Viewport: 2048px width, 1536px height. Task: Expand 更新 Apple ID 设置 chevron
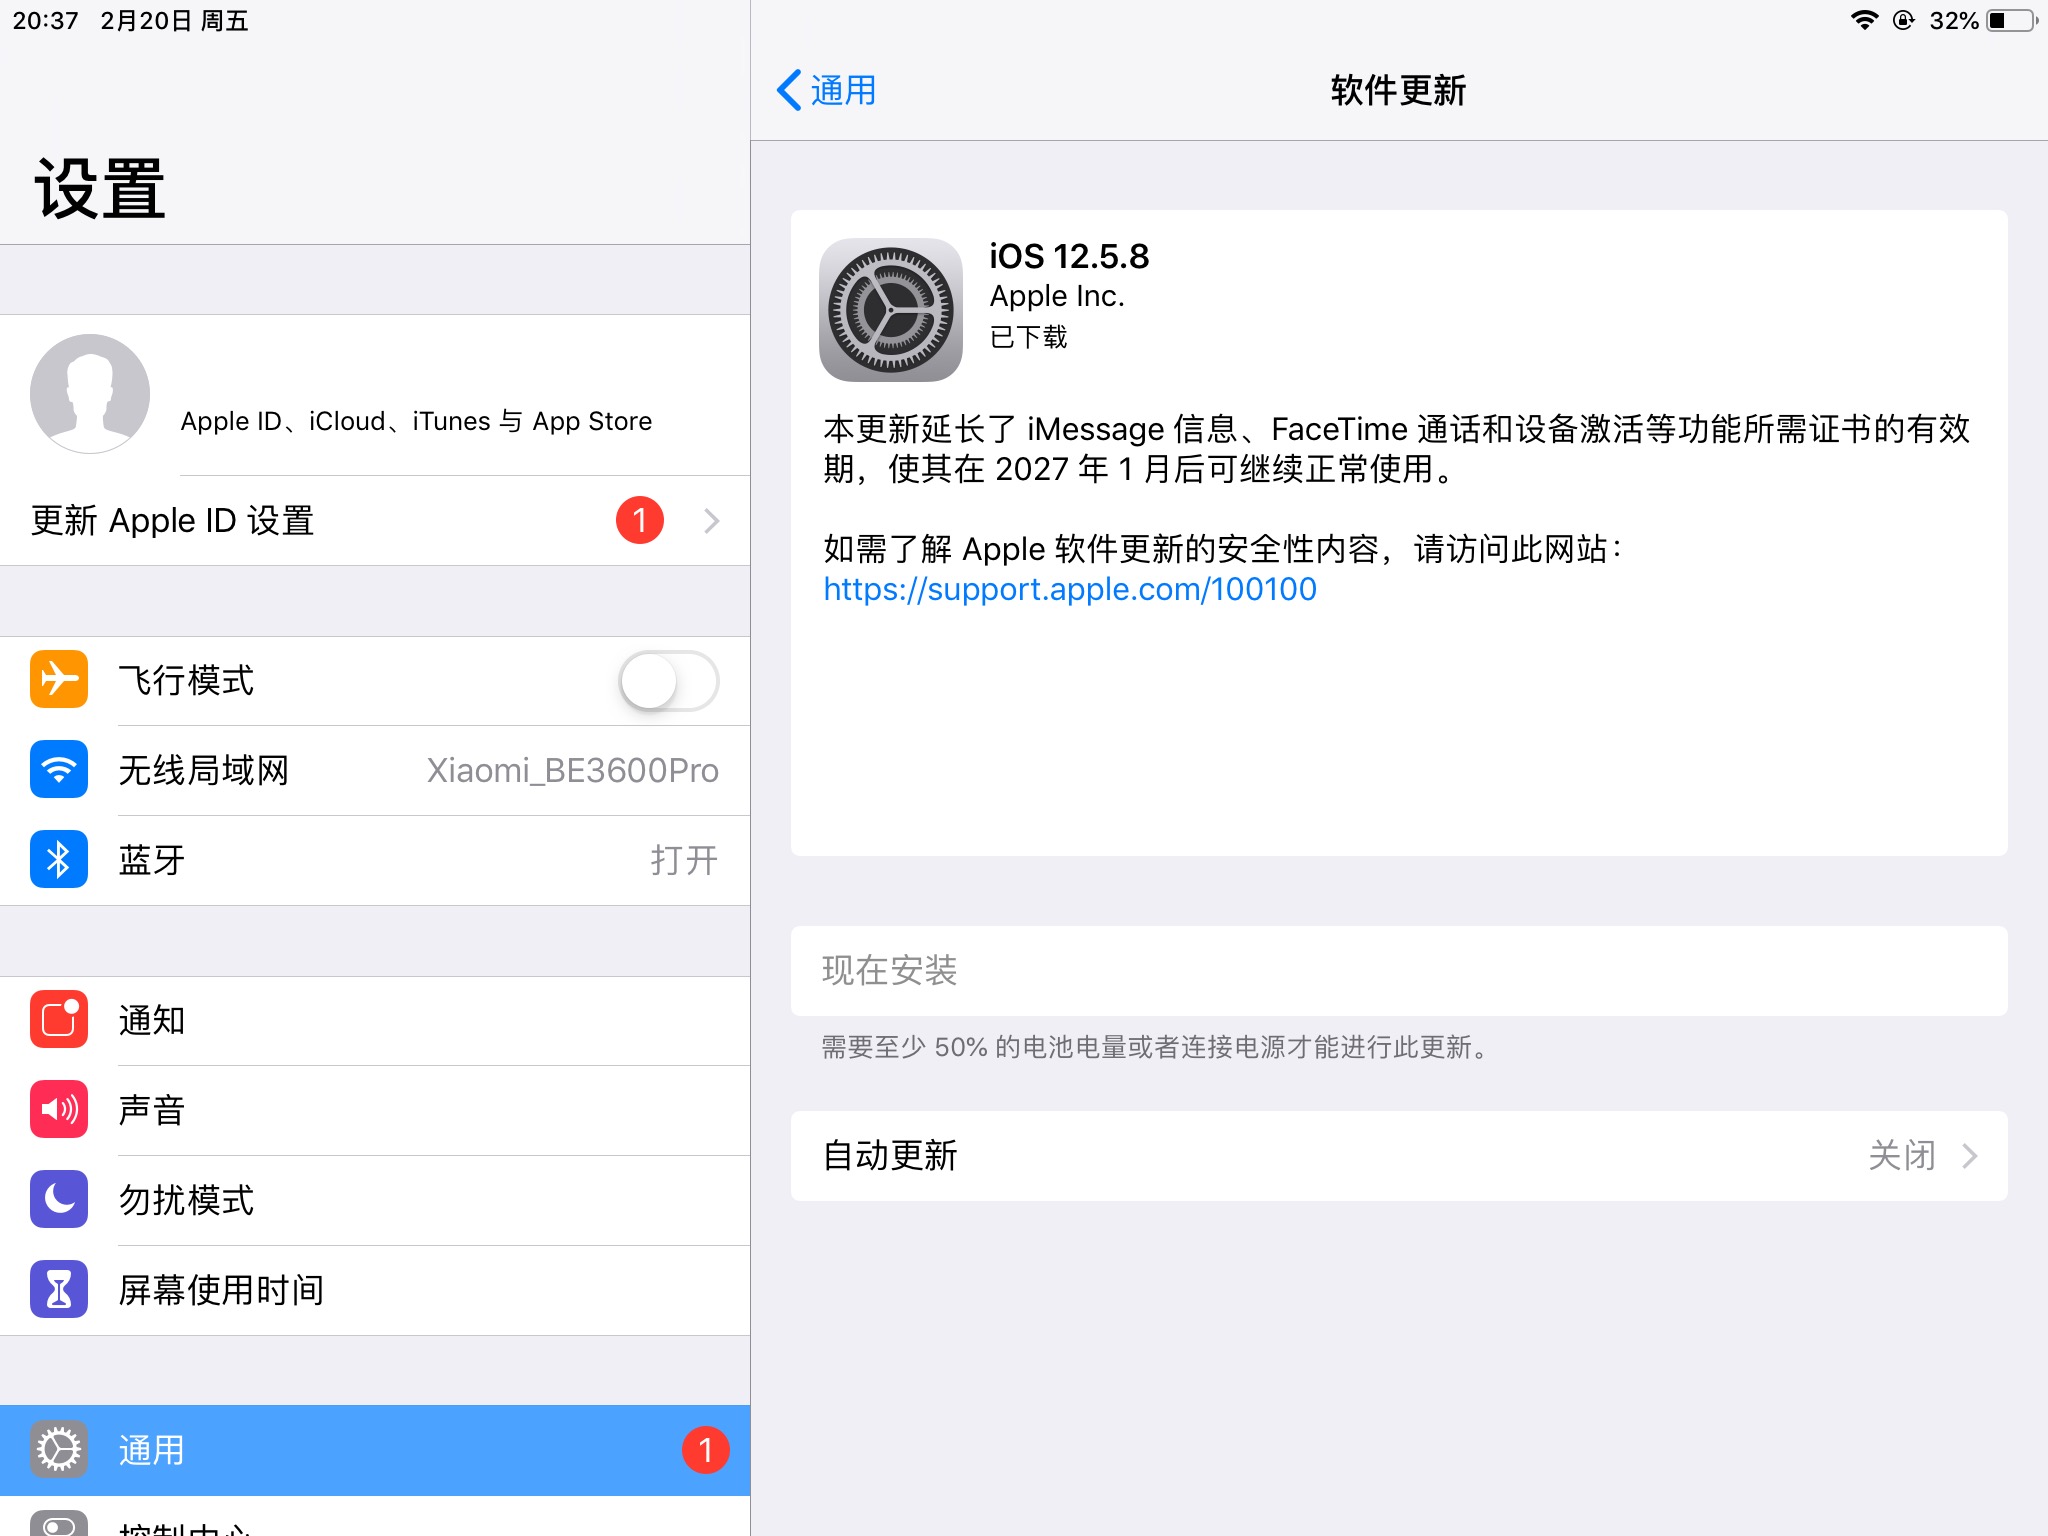[711, 521]
